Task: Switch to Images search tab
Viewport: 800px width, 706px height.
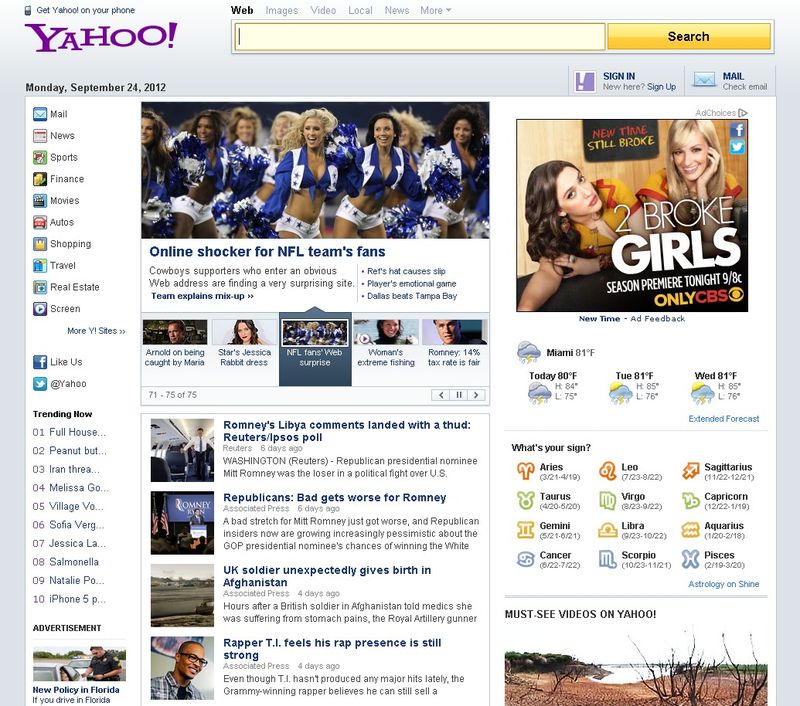Action: point(282,10)
